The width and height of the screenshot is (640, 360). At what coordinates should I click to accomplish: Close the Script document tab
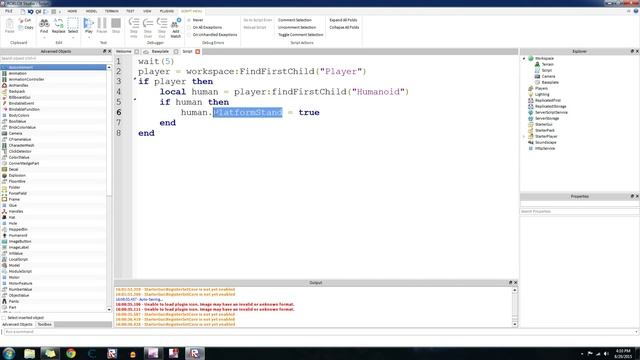[x=198, y=51]
